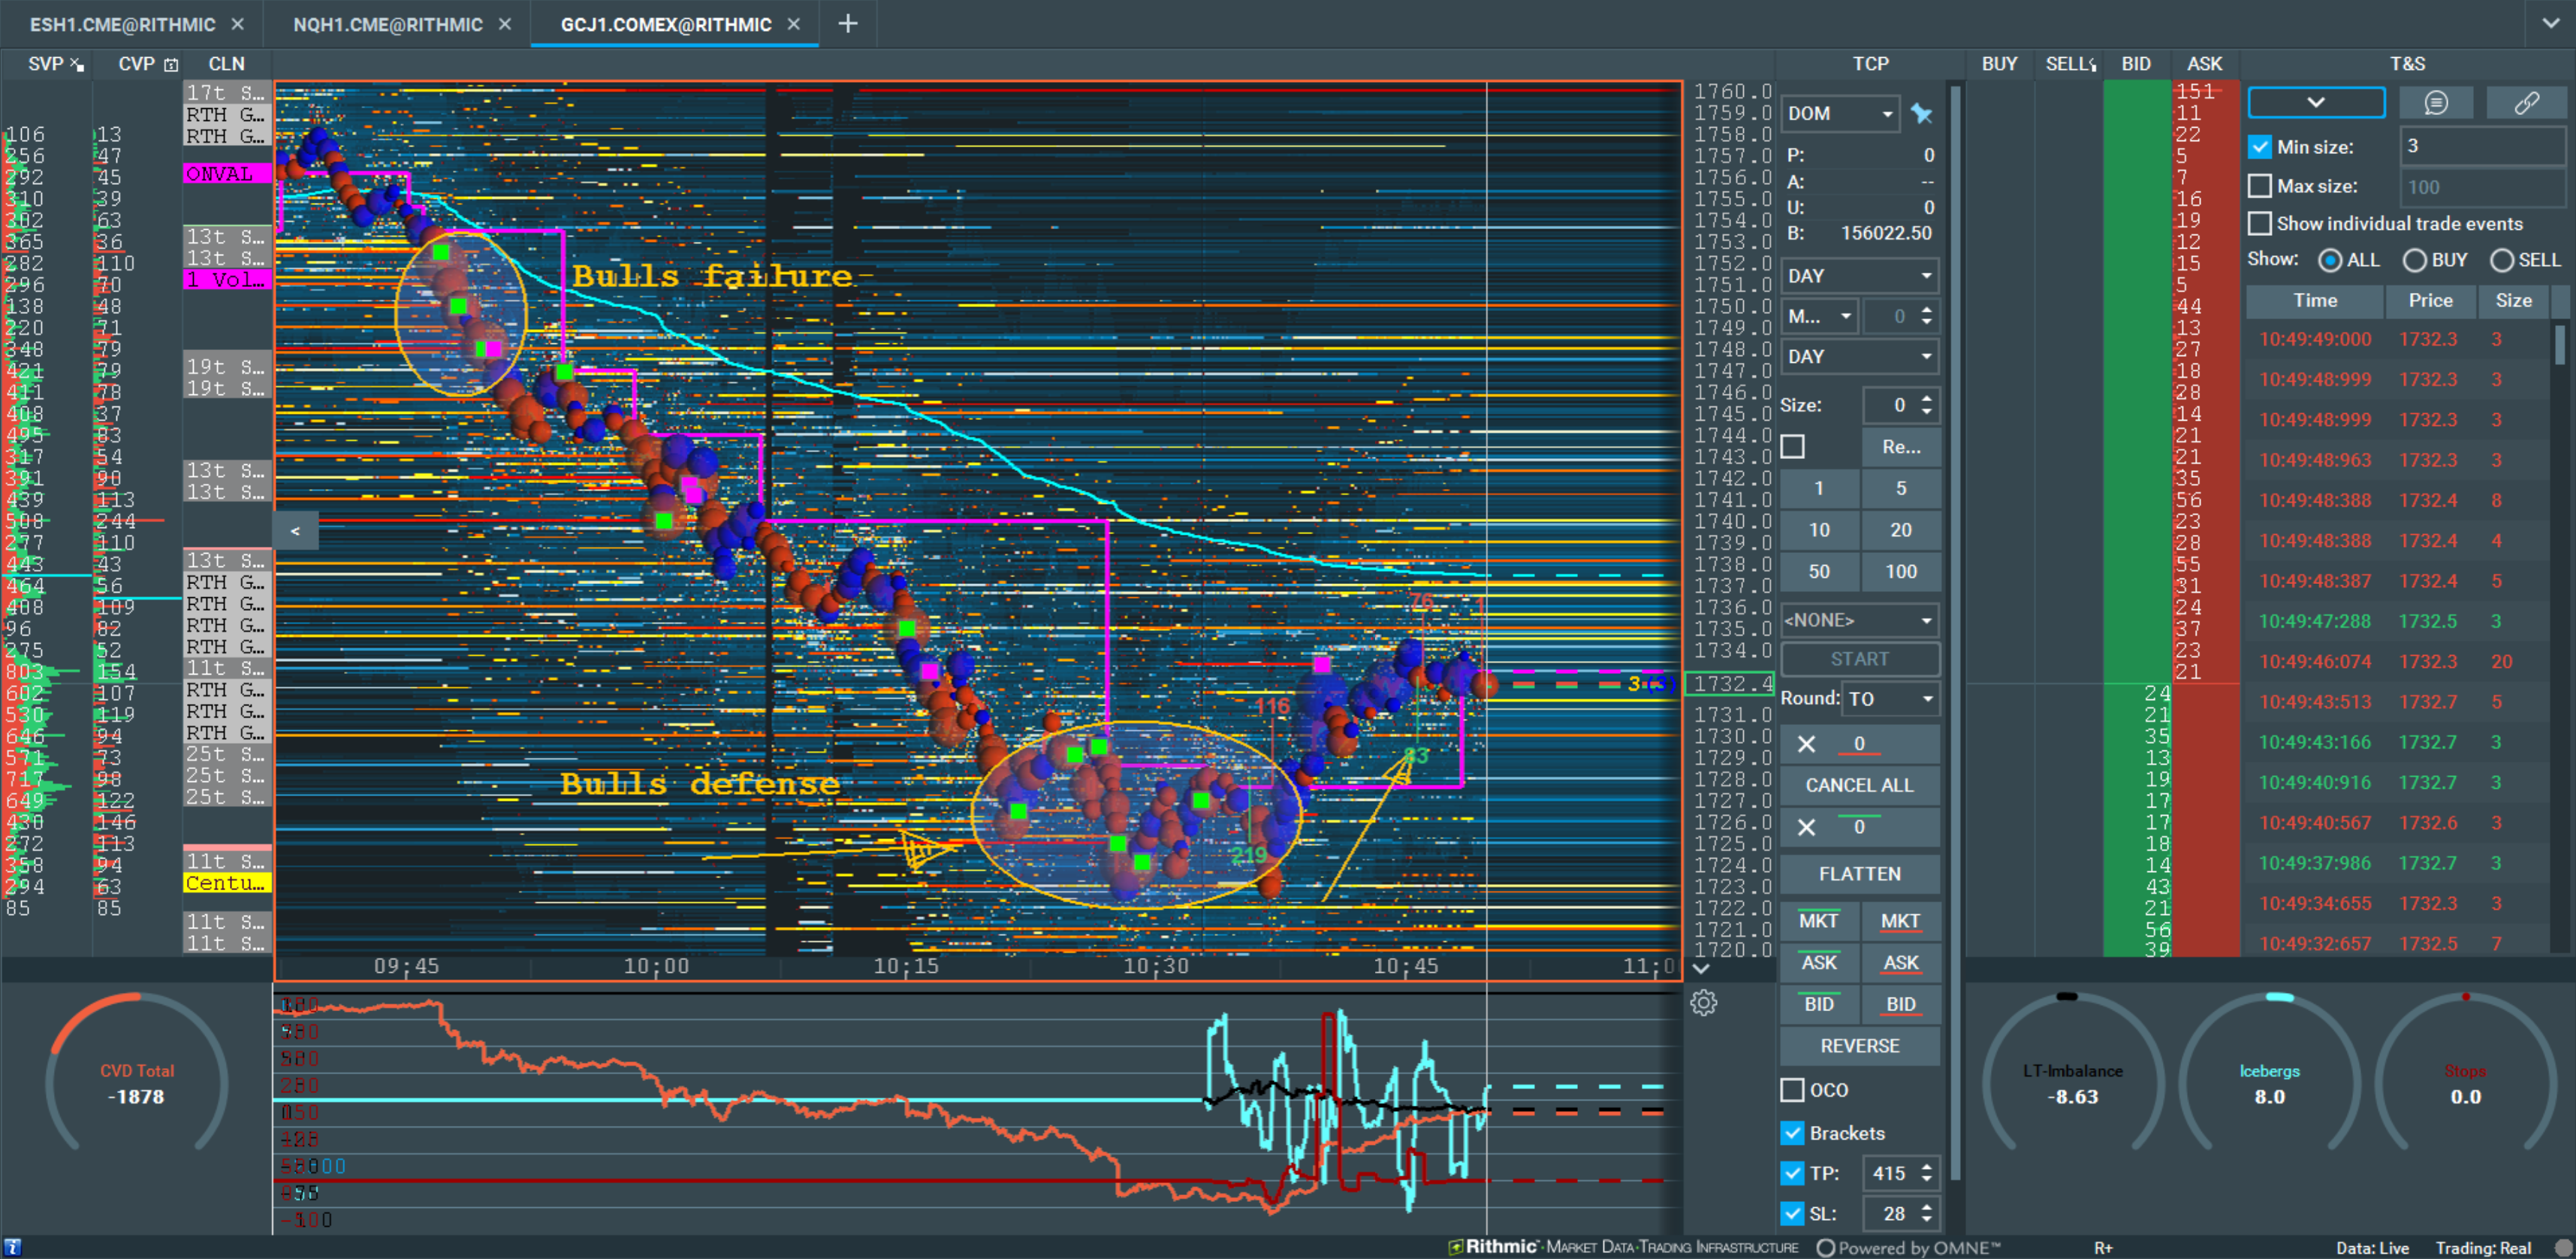2576x1259 pixels.
Task: Tick the checkbox beside the Re... button
Action: point(1792,446)
